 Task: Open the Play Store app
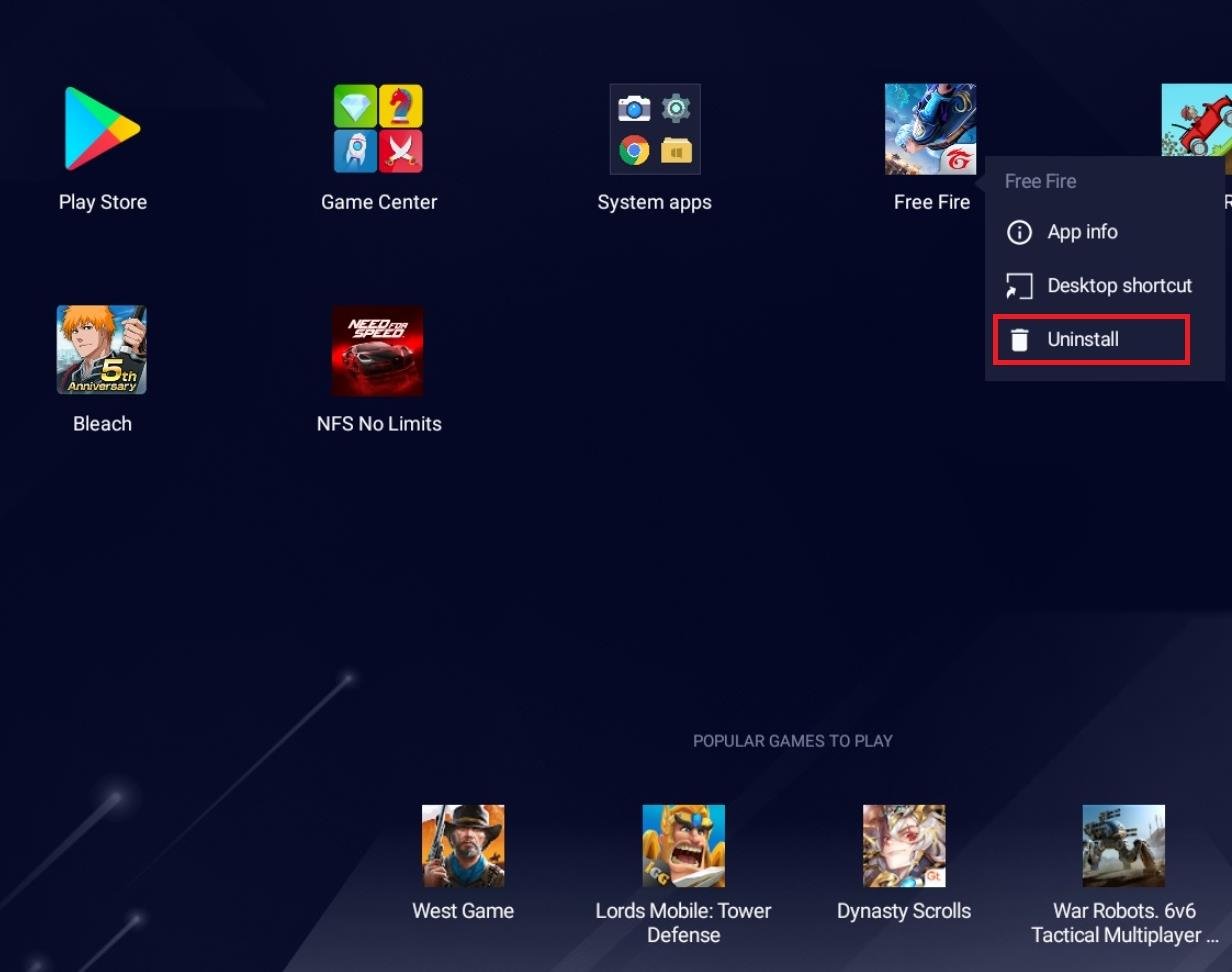(102, 127)
